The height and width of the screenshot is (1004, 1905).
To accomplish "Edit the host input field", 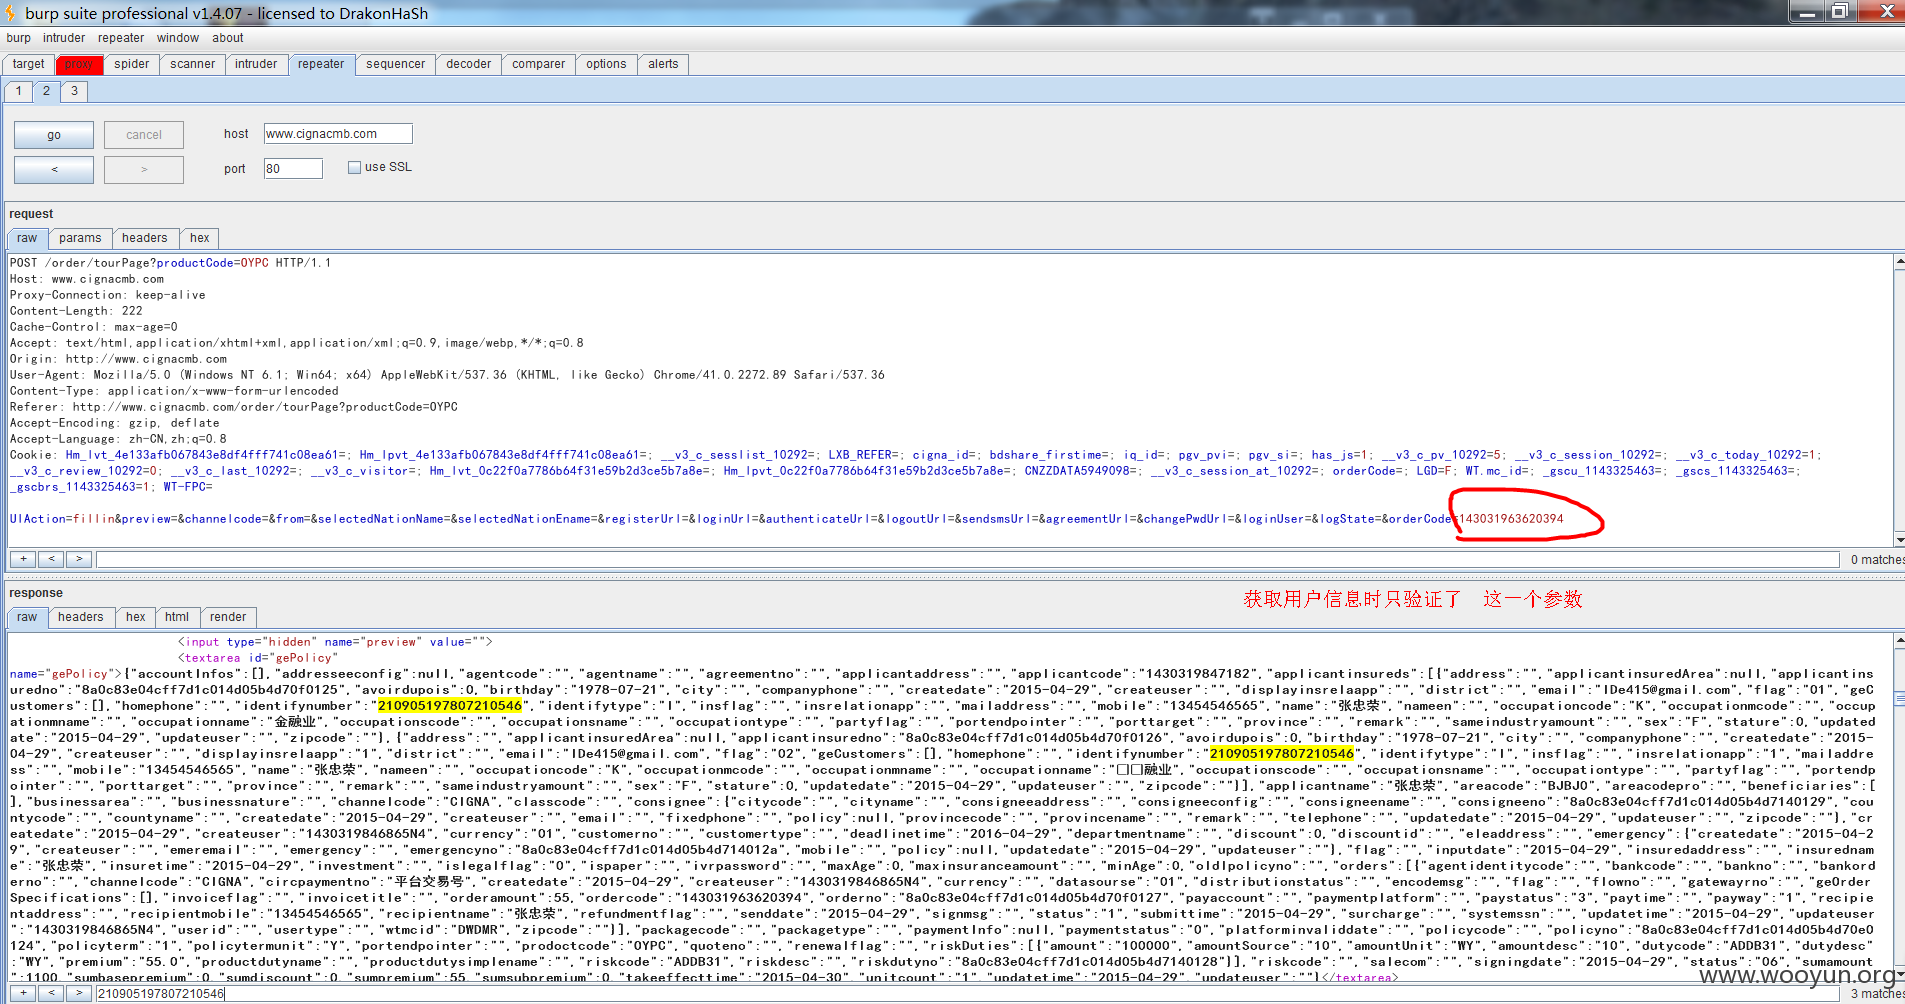I will click(x=338, y=134).
